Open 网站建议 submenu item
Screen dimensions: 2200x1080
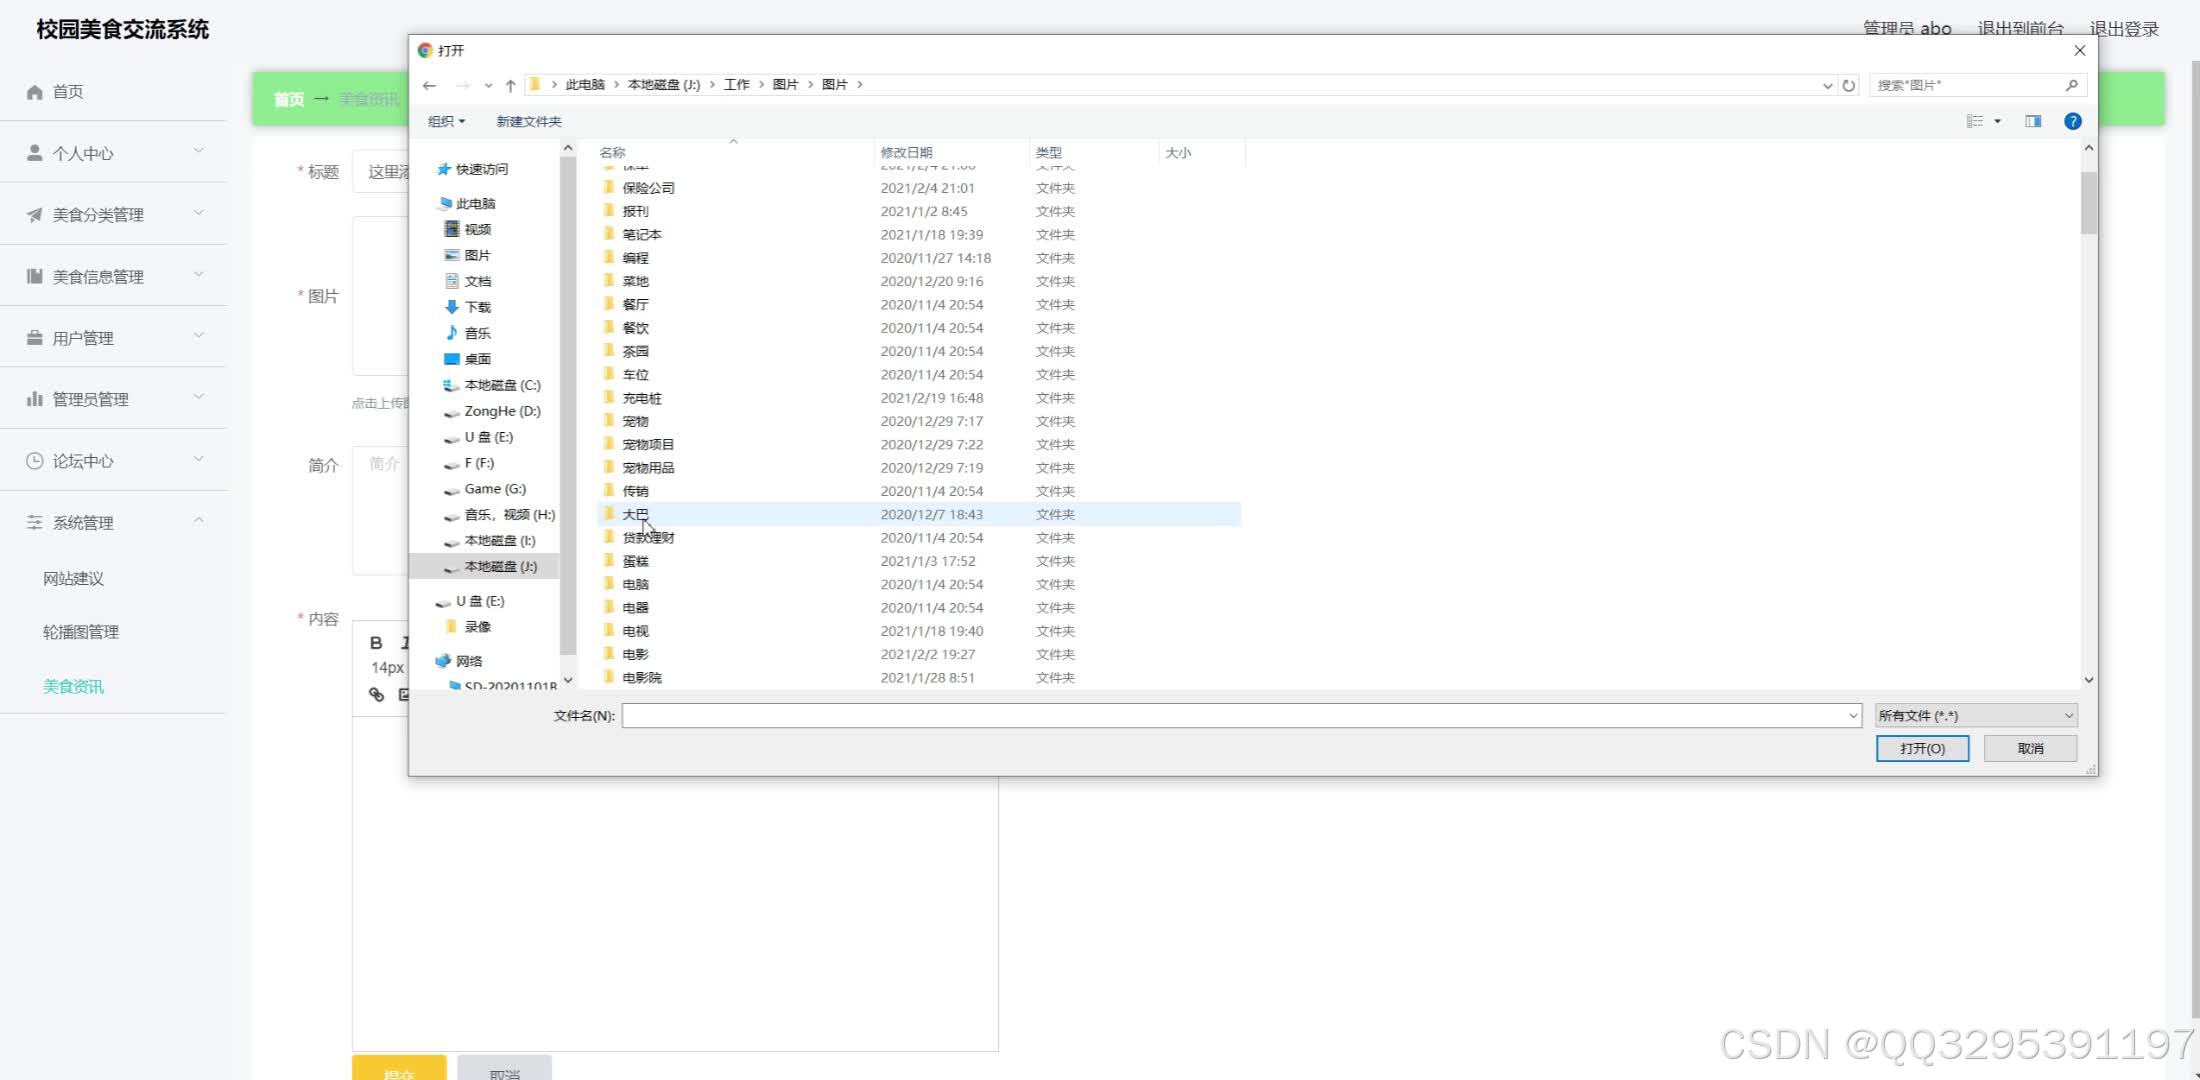73,579
